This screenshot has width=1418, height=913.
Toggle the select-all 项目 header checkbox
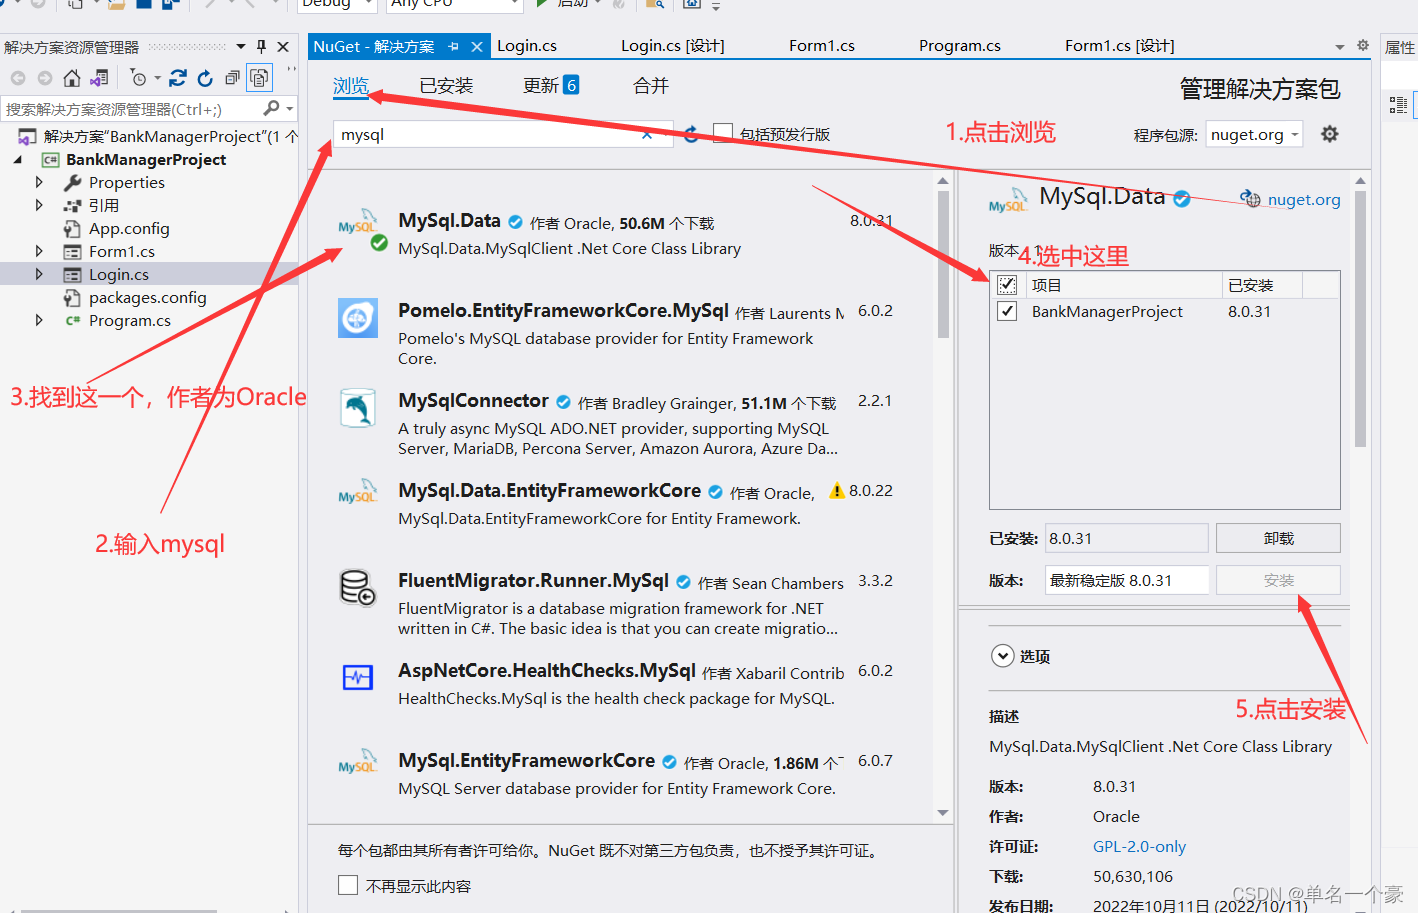(1007, 285)
